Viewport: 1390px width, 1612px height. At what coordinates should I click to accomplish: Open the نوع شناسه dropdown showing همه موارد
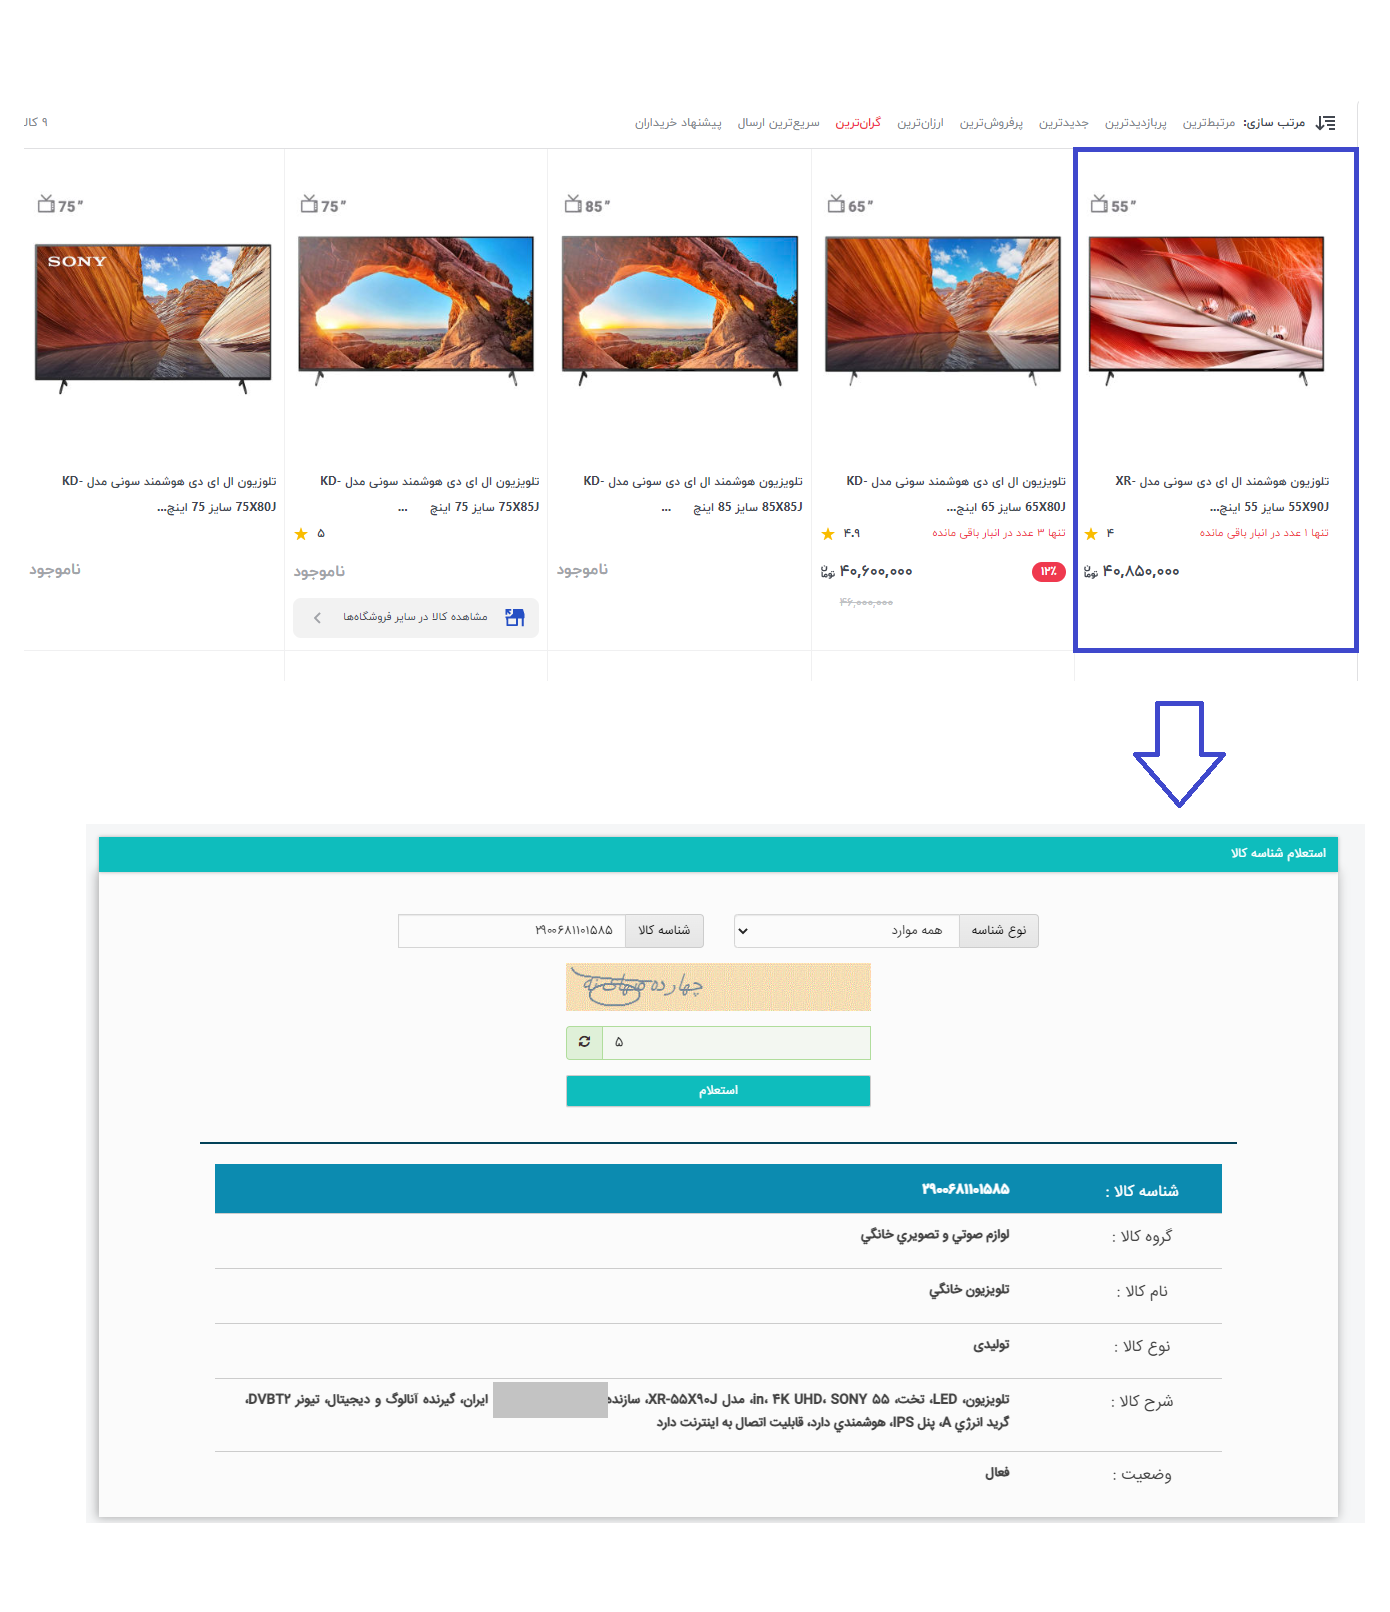846,930
